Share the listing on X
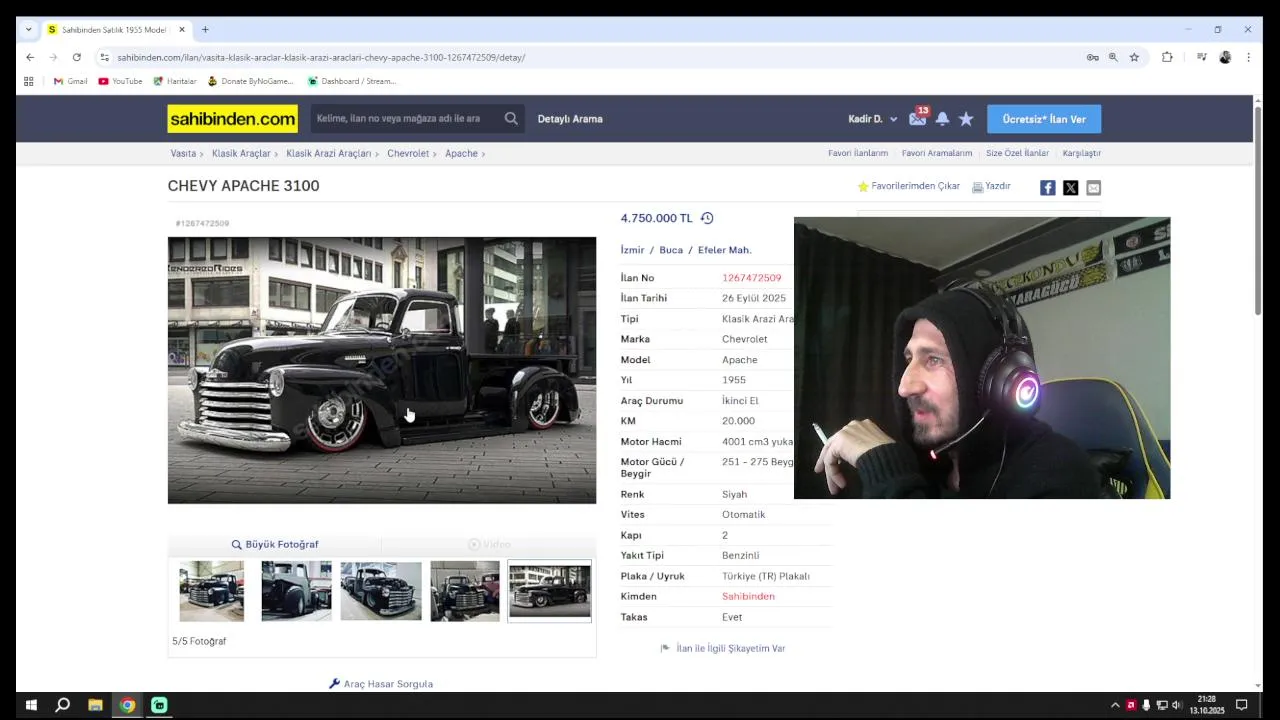Viewport: 1280px width, 720px height. point(1070,188)
